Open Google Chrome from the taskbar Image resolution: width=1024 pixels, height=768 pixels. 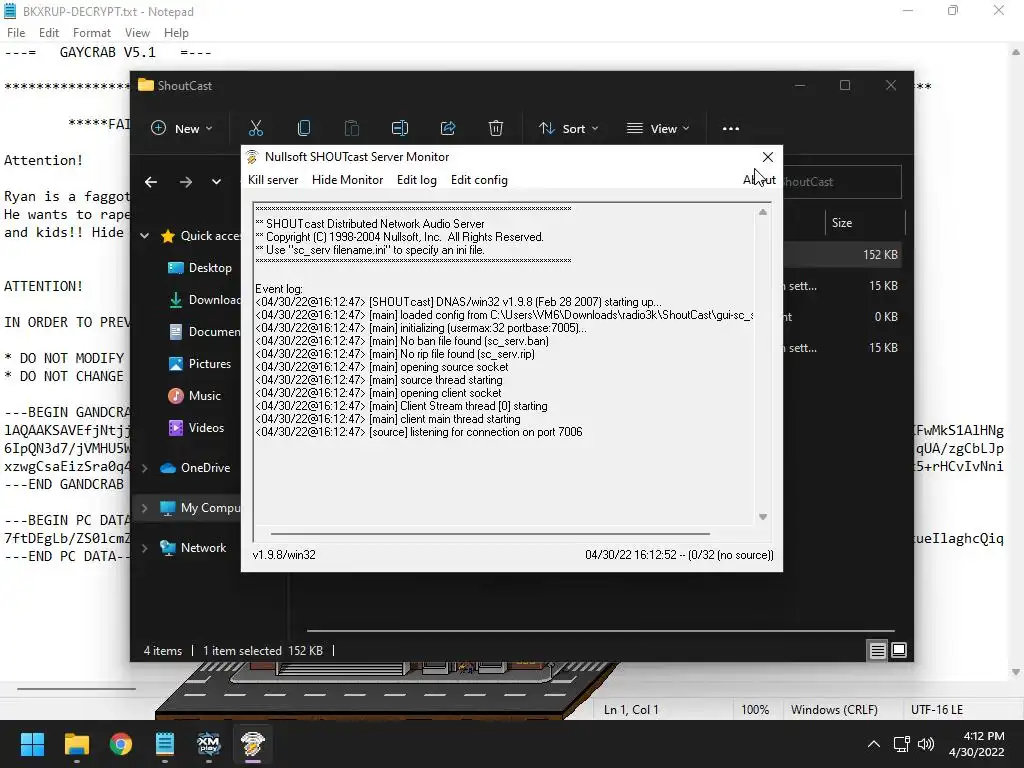pyautogui.click(x=121, y=744)
